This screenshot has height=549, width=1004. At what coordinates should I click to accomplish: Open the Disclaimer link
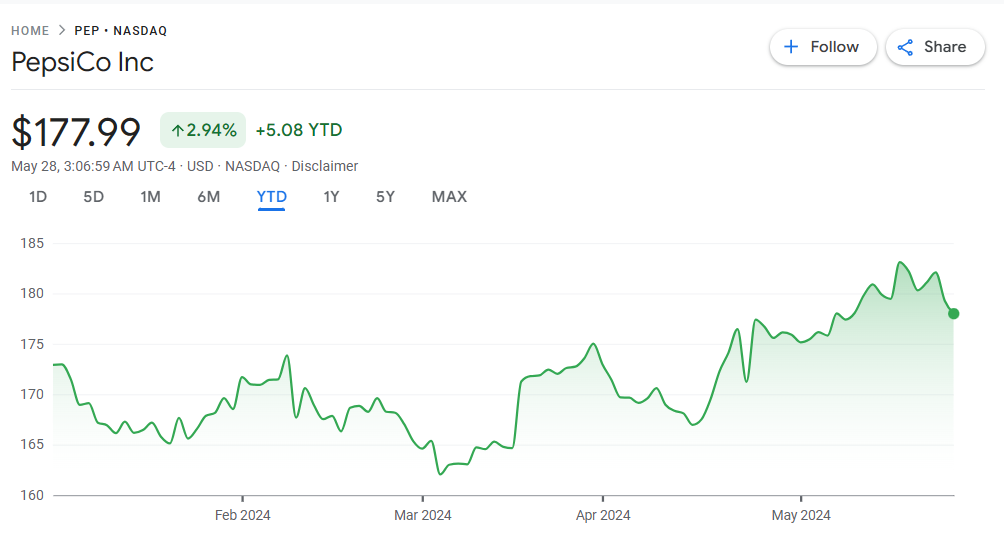point(325,166)
